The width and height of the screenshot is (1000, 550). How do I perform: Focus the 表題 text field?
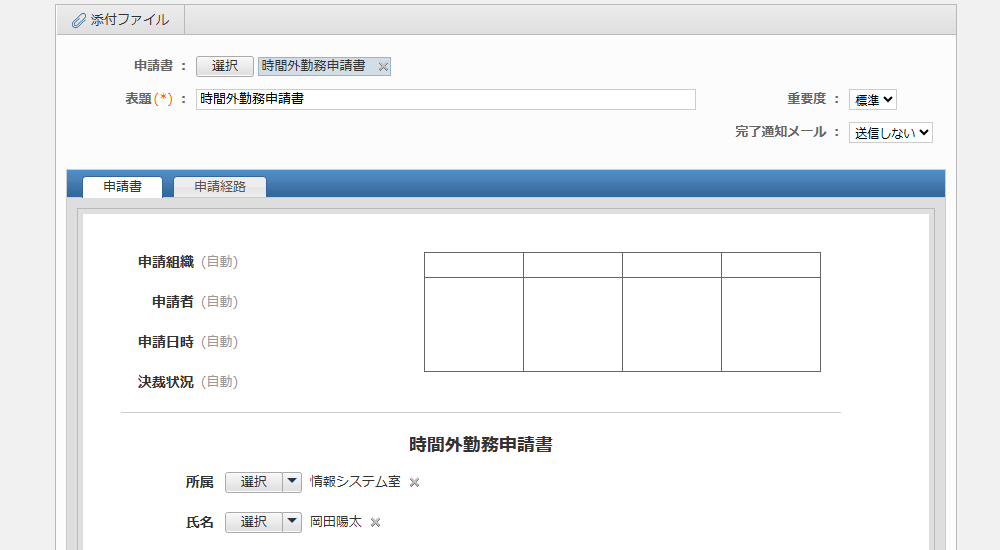click(445, 99)
